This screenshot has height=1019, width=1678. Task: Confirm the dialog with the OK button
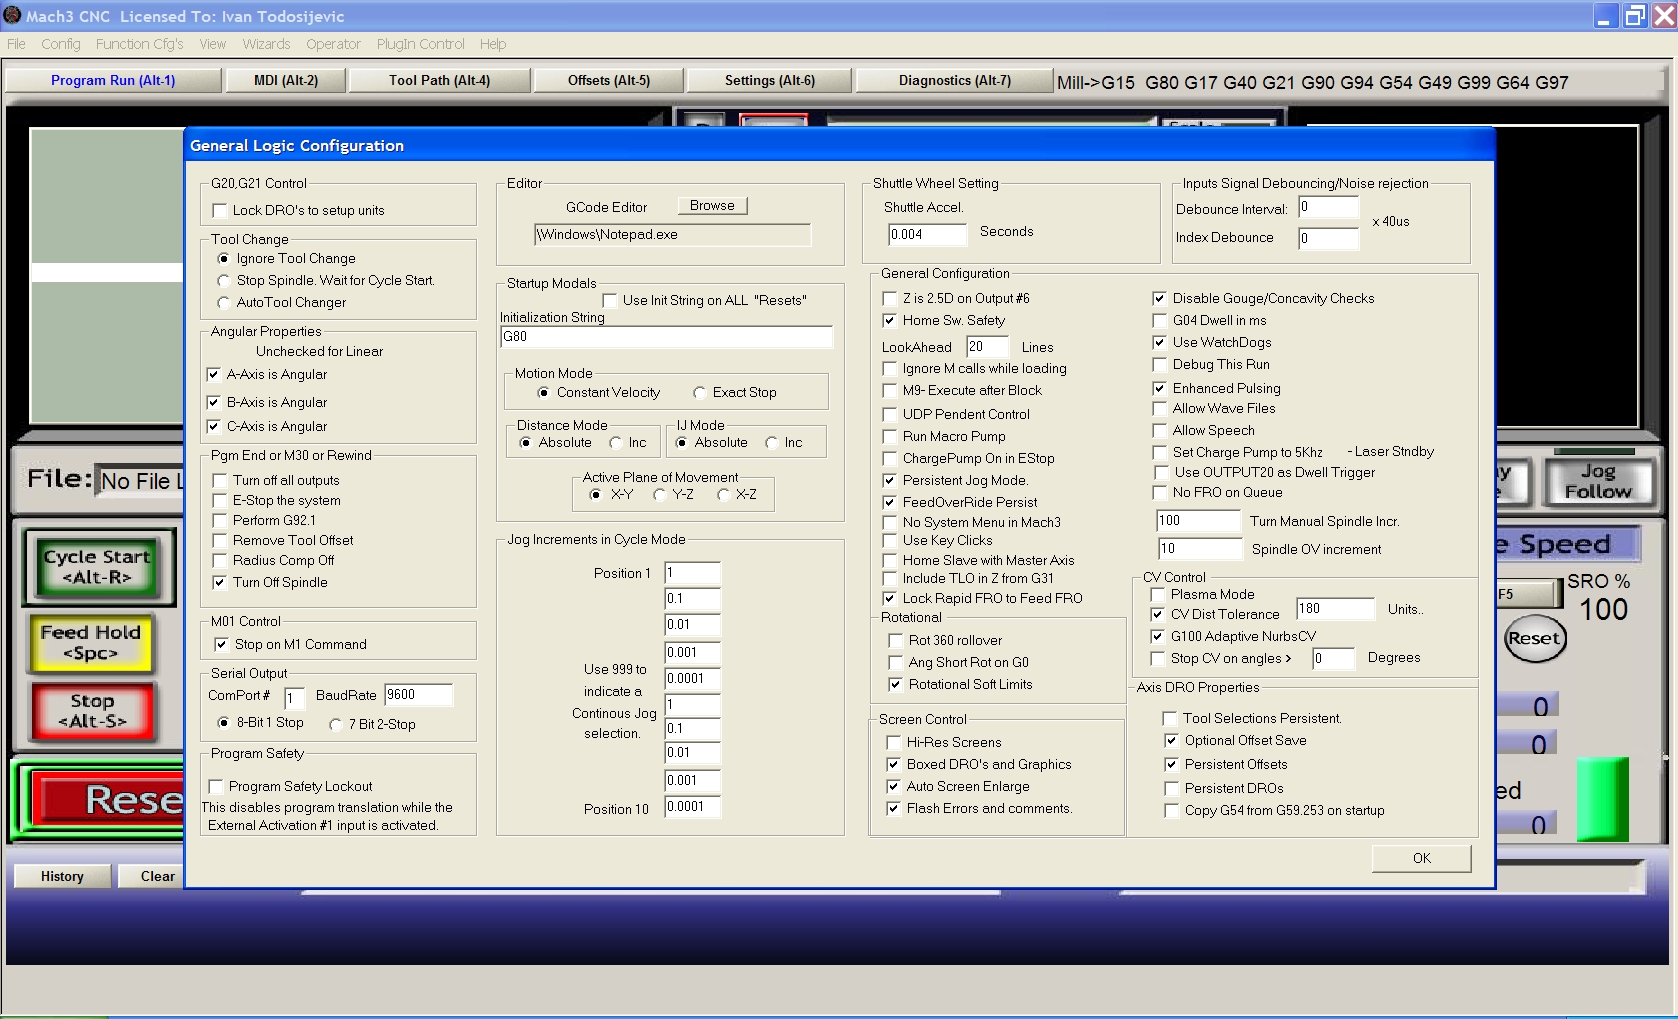click(1422, 858)
